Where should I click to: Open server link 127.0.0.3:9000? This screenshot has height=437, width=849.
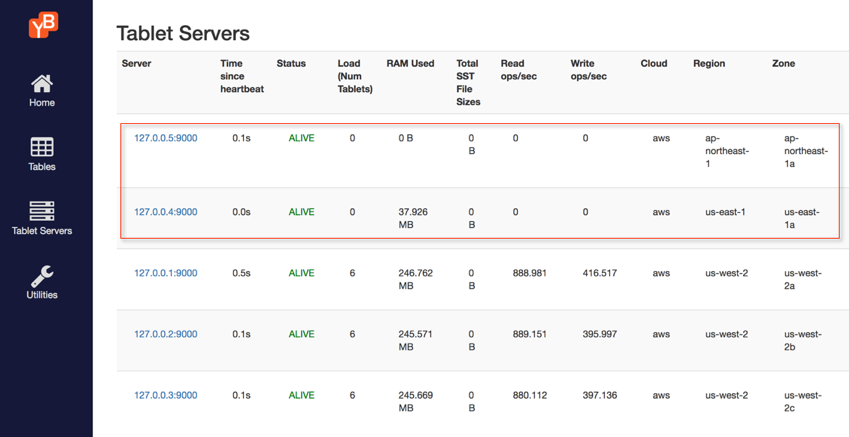tap(165, 395)
